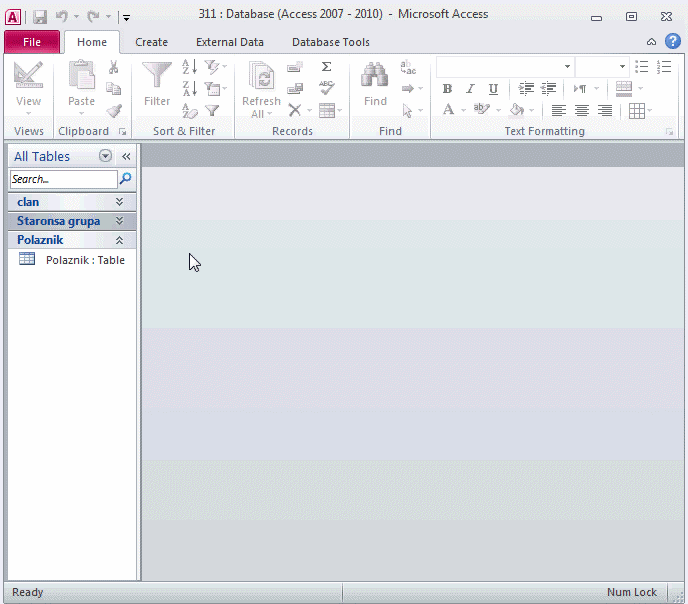Open the background fill color bucket

pyautogui.click(x=516, y=110)
